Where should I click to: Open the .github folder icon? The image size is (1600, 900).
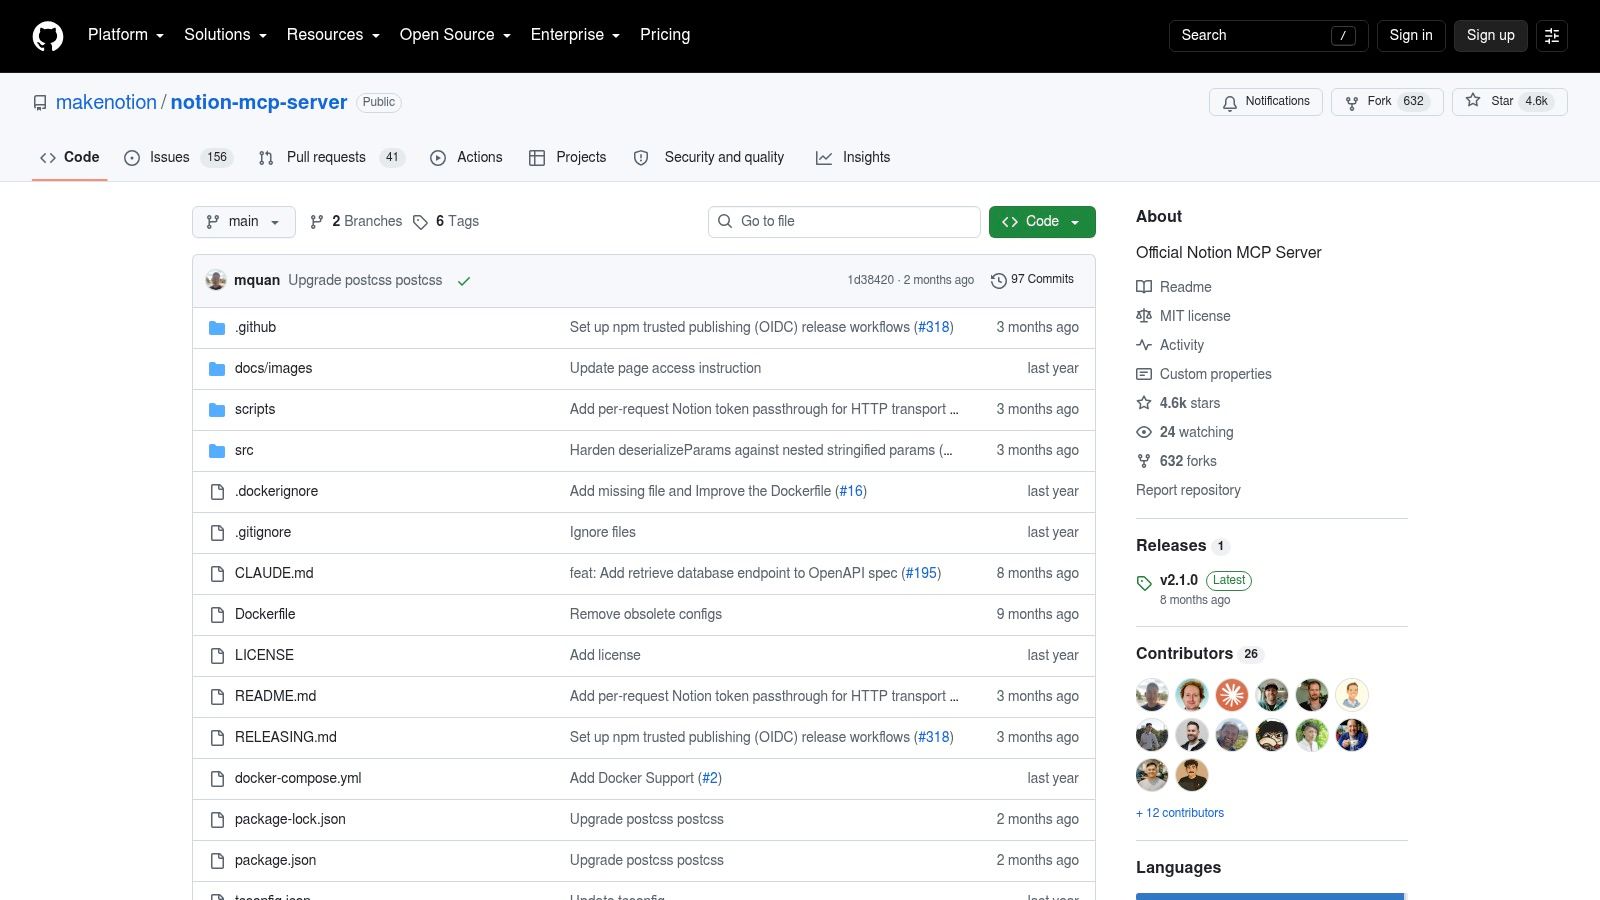click(217, 328)
